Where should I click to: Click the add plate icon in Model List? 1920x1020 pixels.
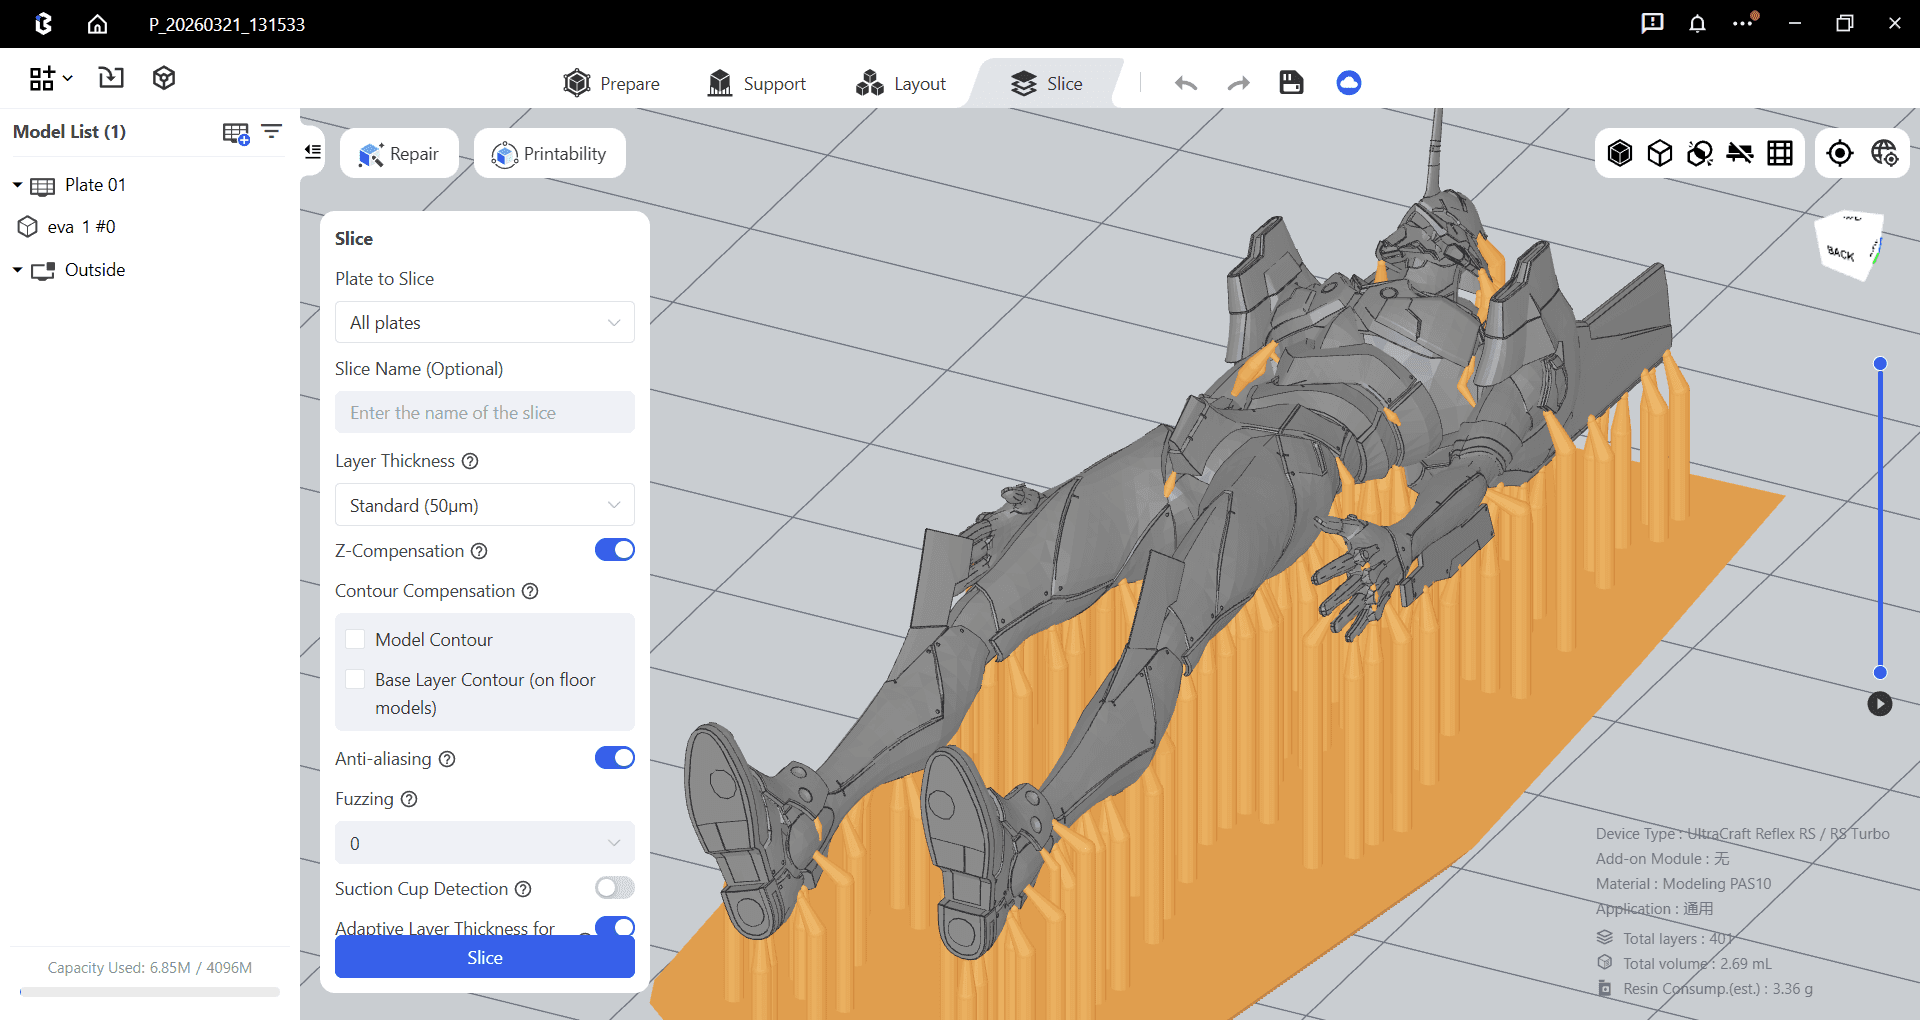(236, 133)
